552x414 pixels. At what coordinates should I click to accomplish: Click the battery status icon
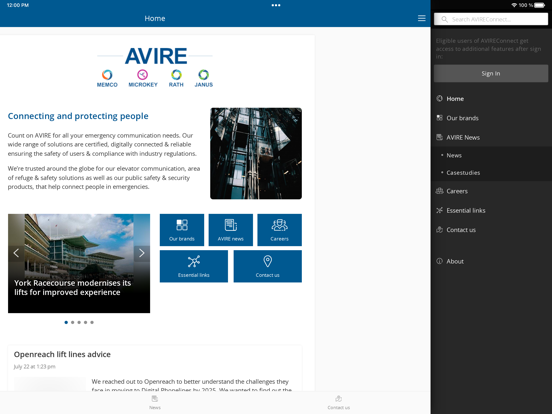tap(540, 5)
